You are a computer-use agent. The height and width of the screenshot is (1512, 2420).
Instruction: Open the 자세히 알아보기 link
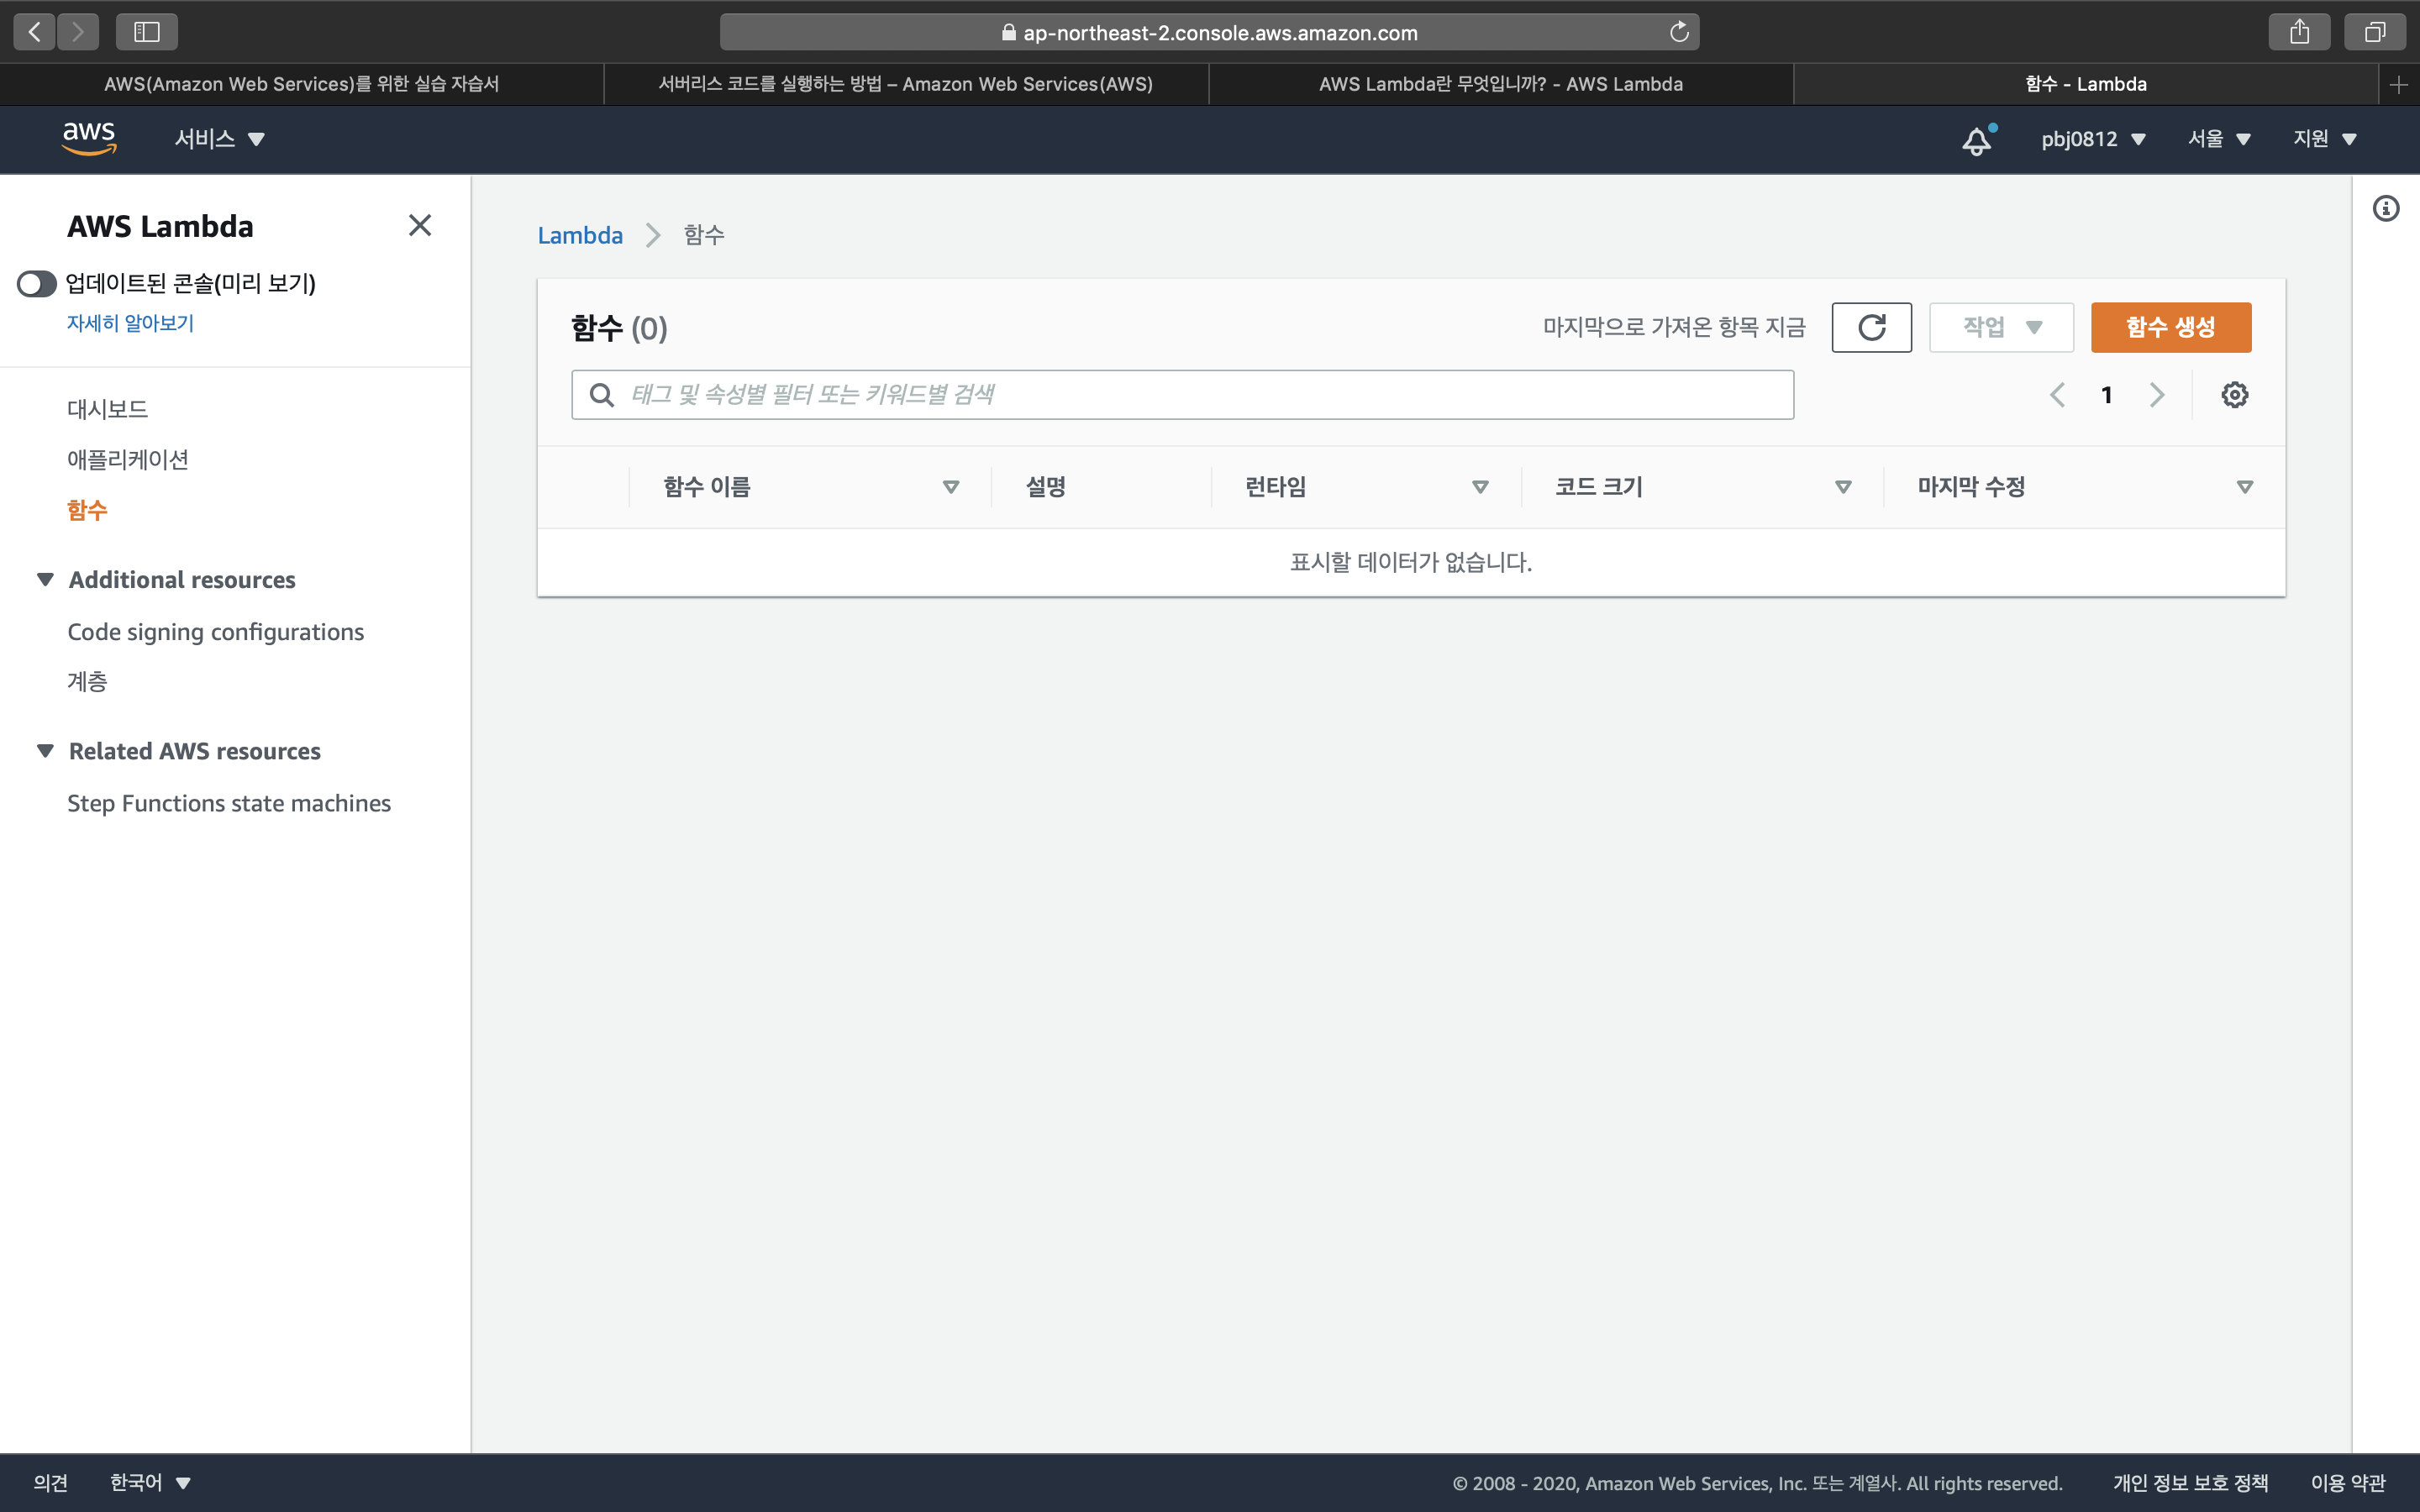(x=130, y=323)
